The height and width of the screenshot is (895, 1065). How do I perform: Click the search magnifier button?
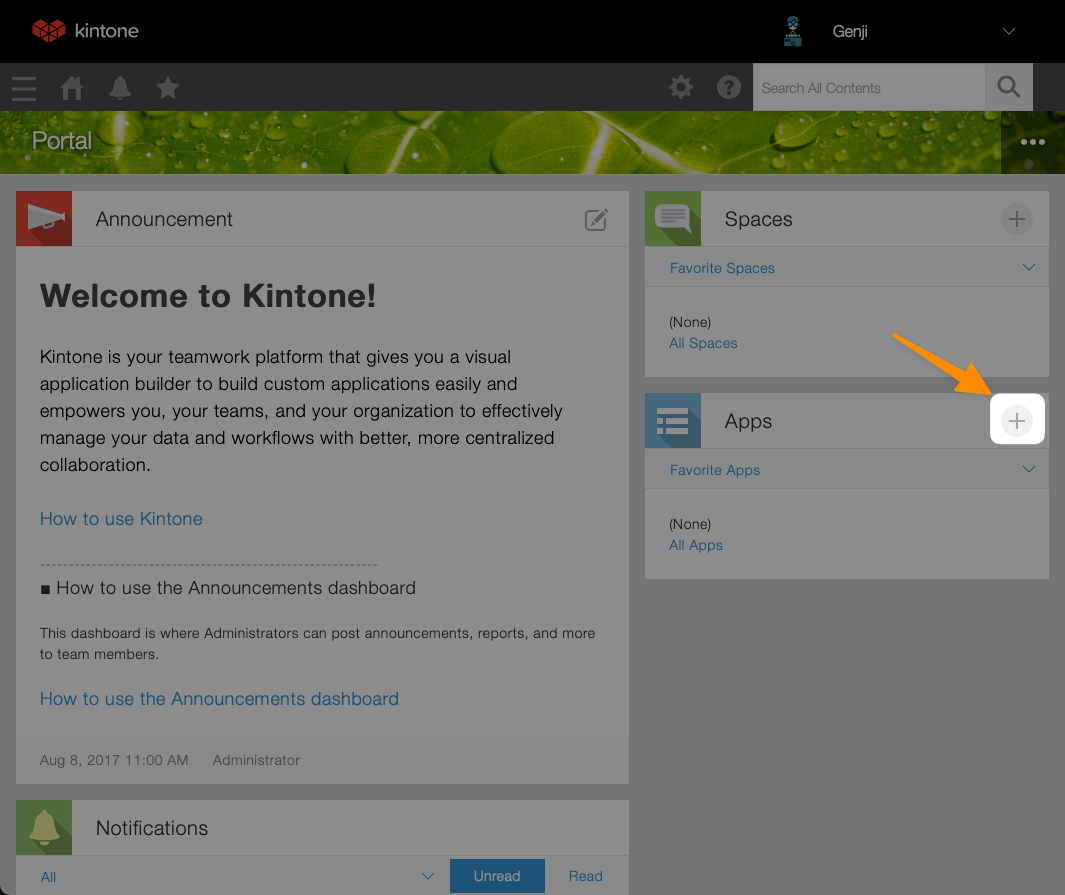(1009, 87)
